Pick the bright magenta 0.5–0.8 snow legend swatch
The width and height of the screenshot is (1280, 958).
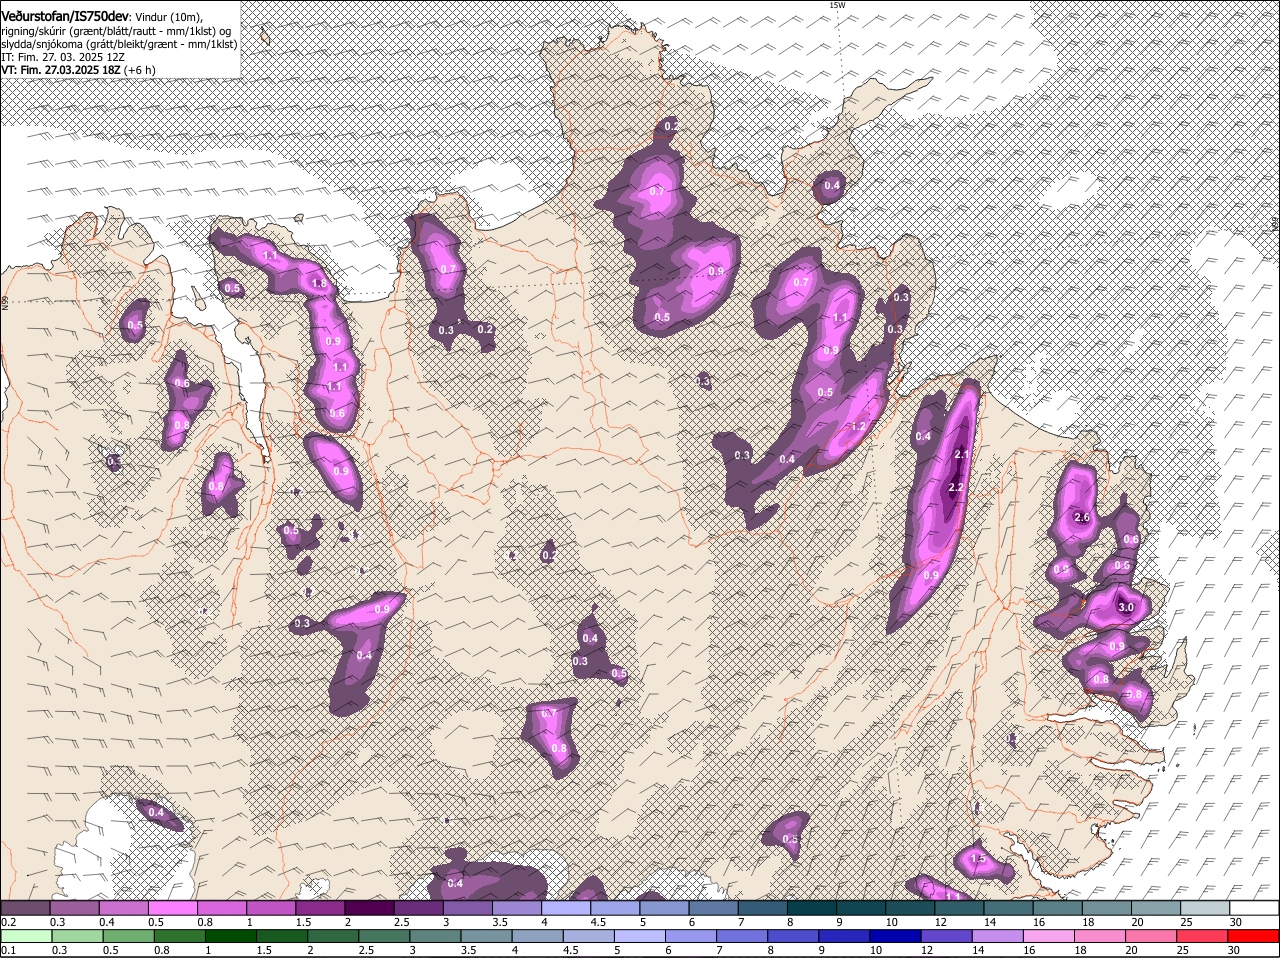[x=173, y=907]
